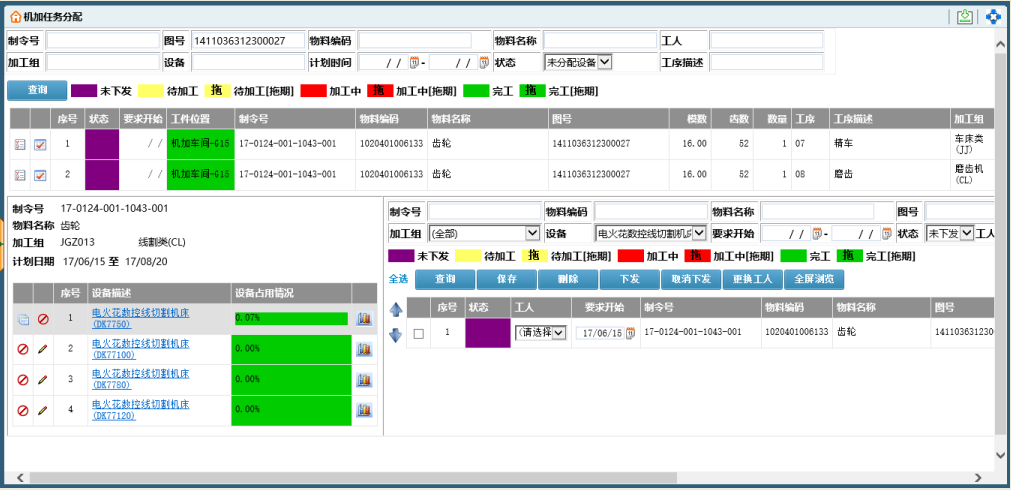Click the purple status cell in task row 1

point(102,144)
